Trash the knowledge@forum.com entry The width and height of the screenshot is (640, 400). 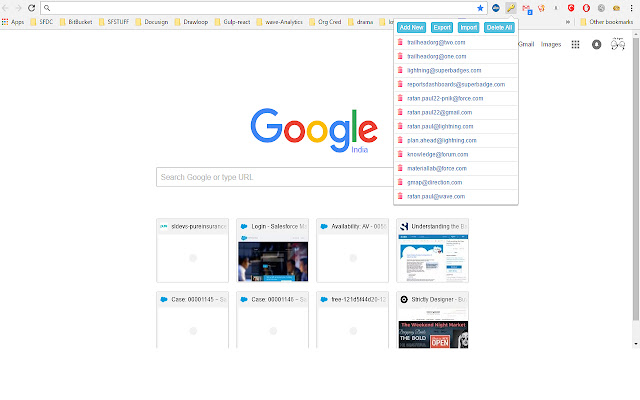click(400, 154)
